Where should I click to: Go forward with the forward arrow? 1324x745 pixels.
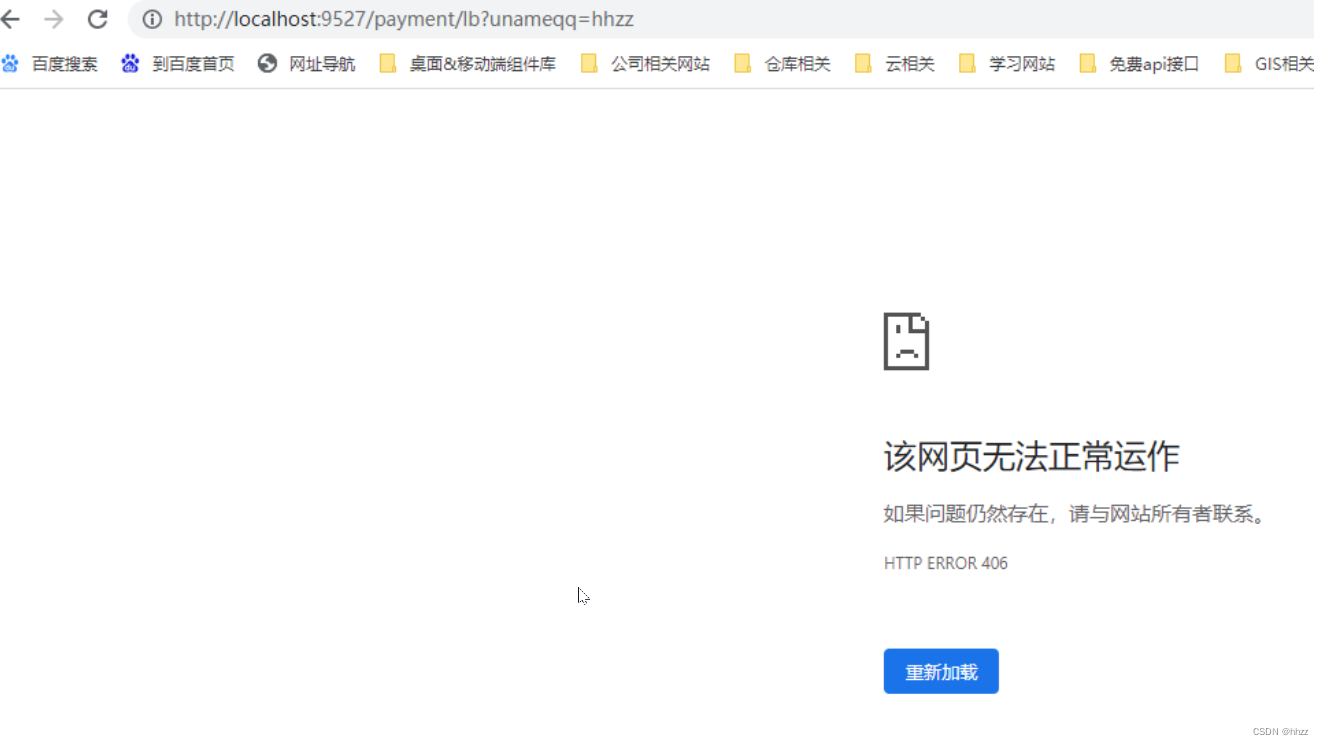pyautogui.click(x=54, y=19)
